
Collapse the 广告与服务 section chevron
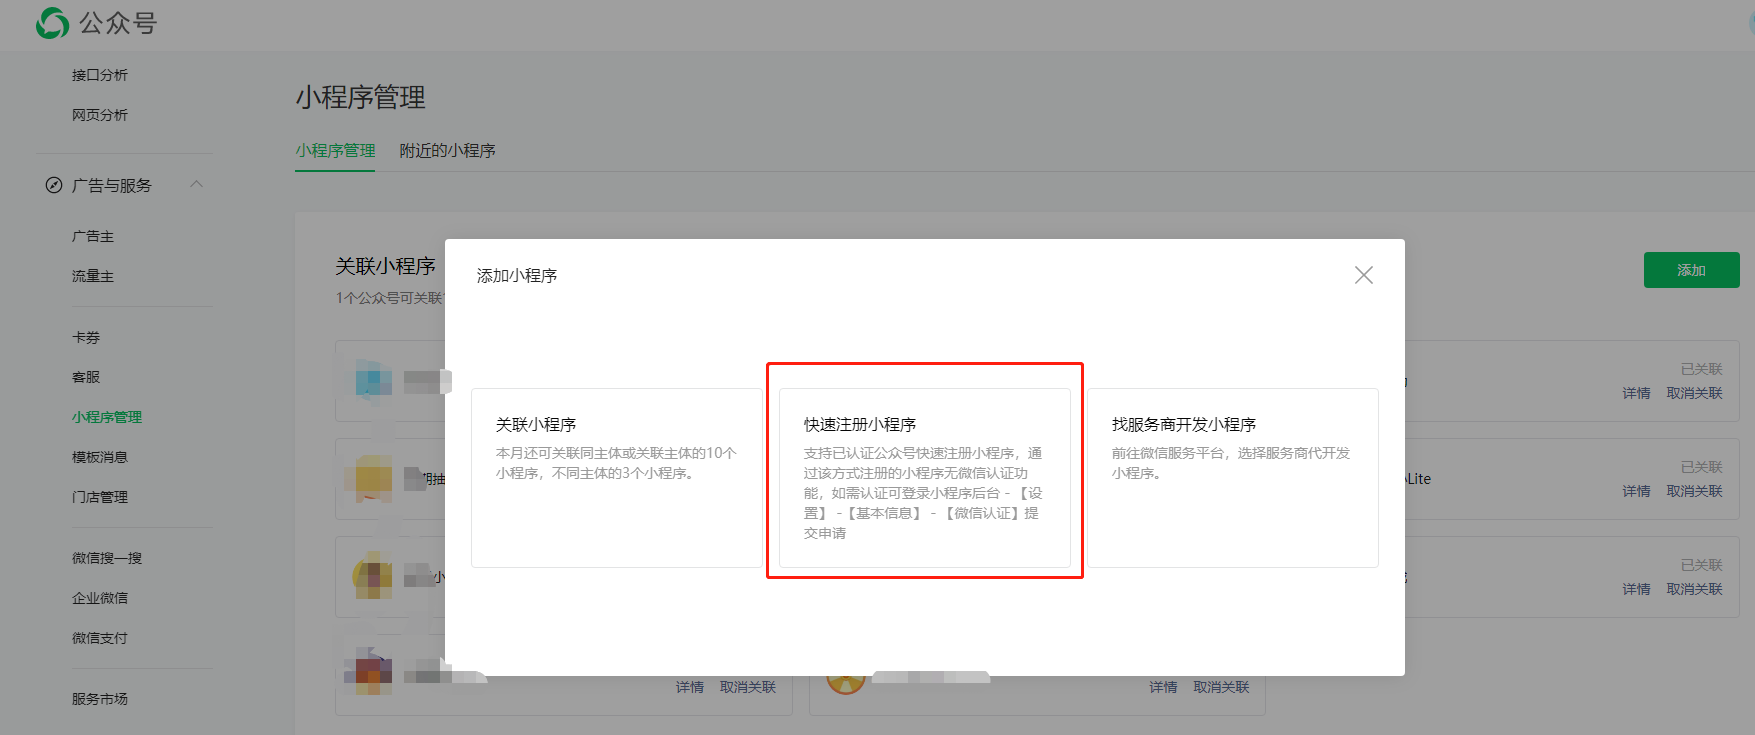[x=197, y=184]
